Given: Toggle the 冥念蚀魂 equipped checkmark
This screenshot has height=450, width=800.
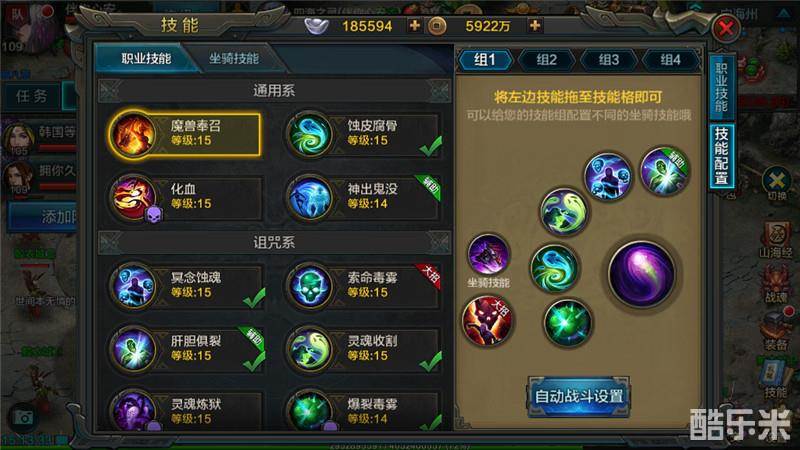Looking at the screenshot, I should (254, 298).
